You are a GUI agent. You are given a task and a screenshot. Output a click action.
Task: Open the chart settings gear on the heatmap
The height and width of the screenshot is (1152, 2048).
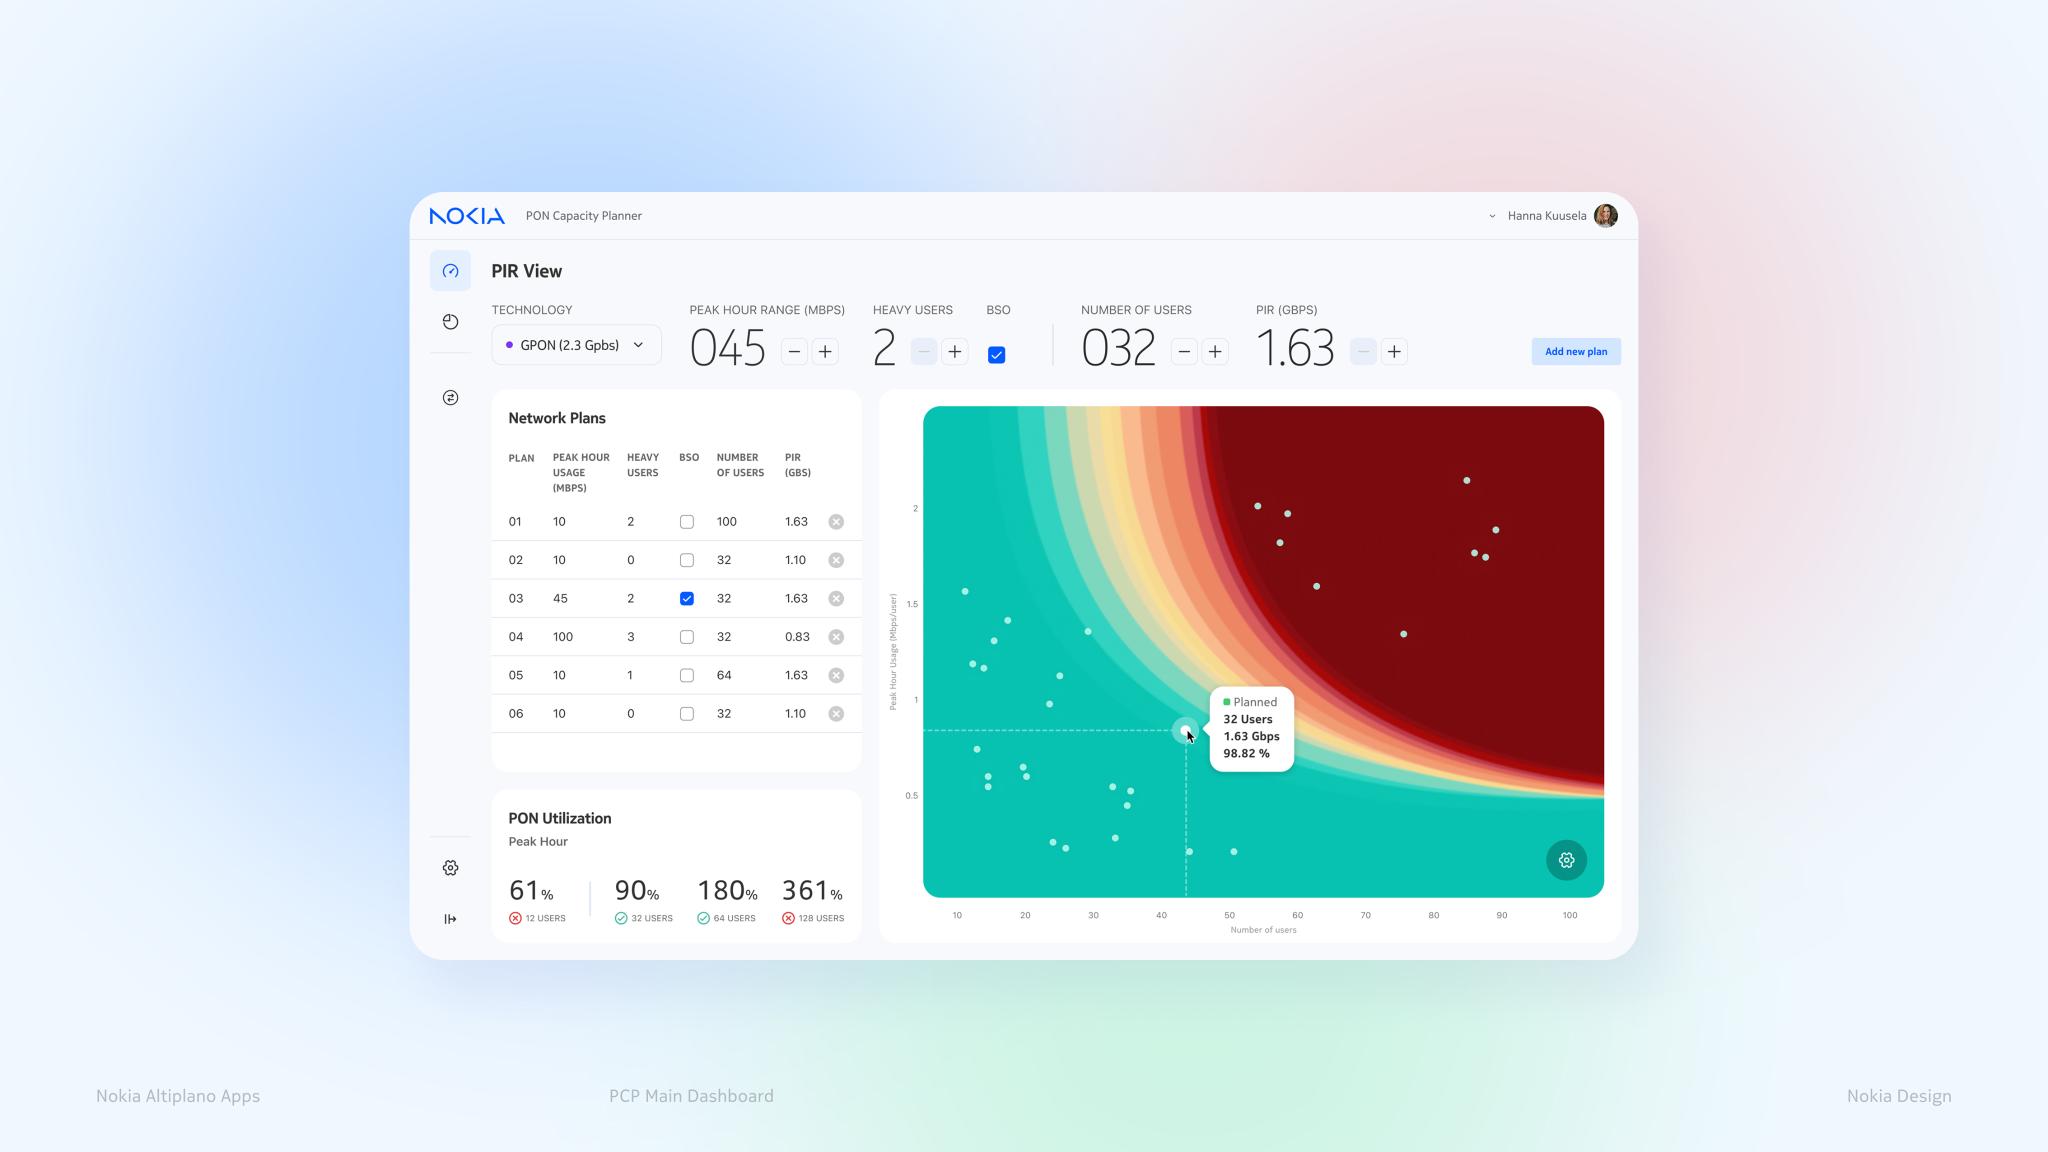point(1567,860)
